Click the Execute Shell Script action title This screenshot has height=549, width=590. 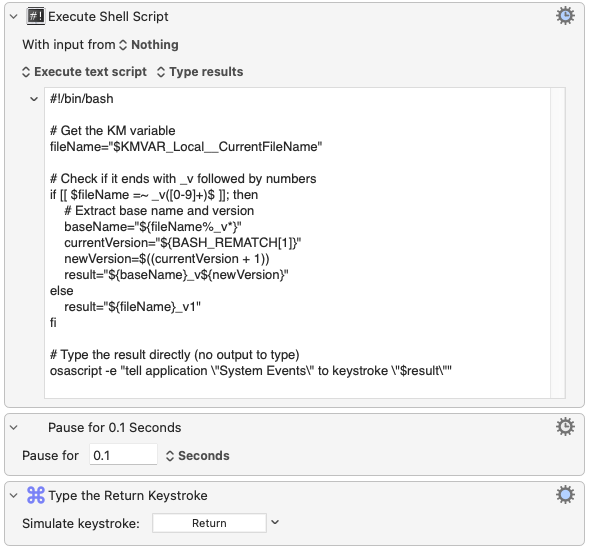108,17
